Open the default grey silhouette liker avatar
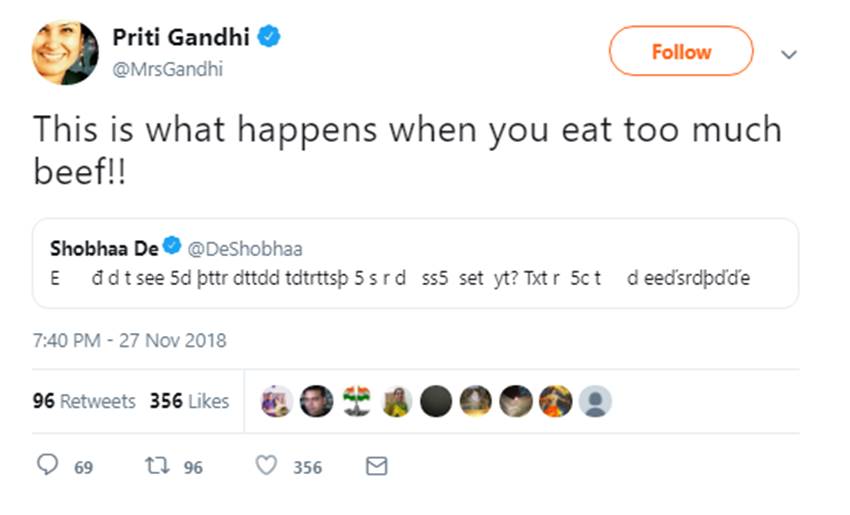850x515 pixels. [596, 401]
